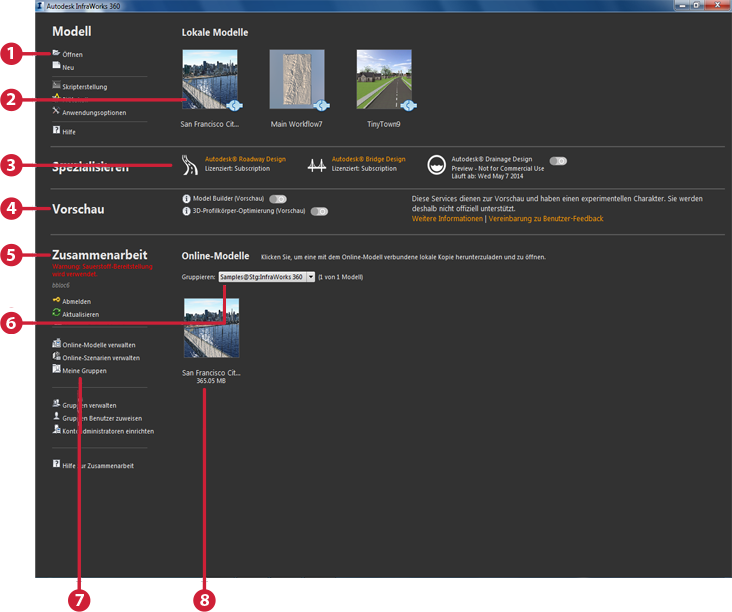Click the Hilfe question mark icon under Modell
The height and width of the screenshot is (612, 732).
click(56, 130)
